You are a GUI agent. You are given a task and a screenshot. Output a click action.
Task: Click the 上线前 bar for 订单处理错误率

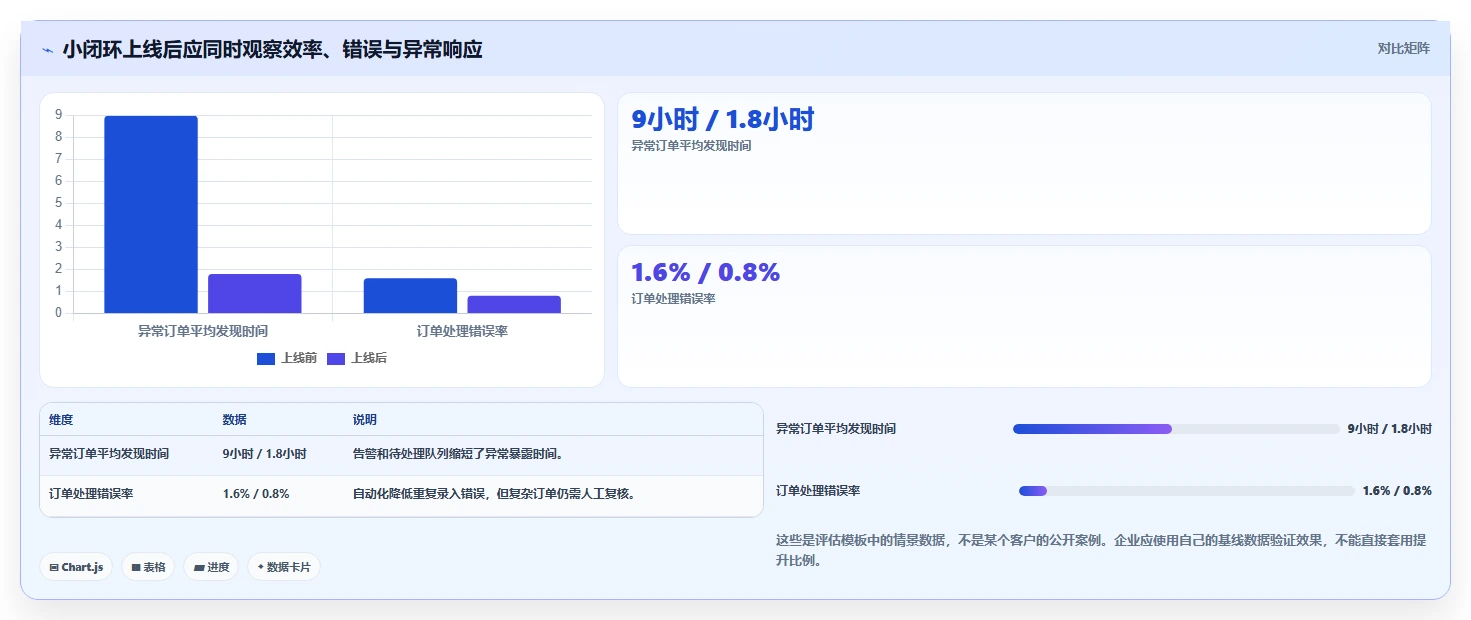pos(410,296)
